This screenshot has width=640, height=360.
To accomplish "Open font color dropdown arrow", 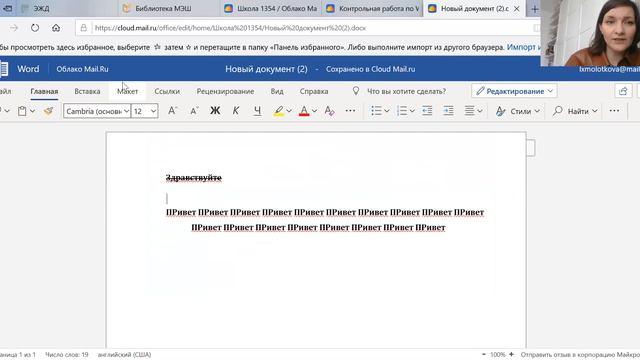I will (x=314, y=111).
